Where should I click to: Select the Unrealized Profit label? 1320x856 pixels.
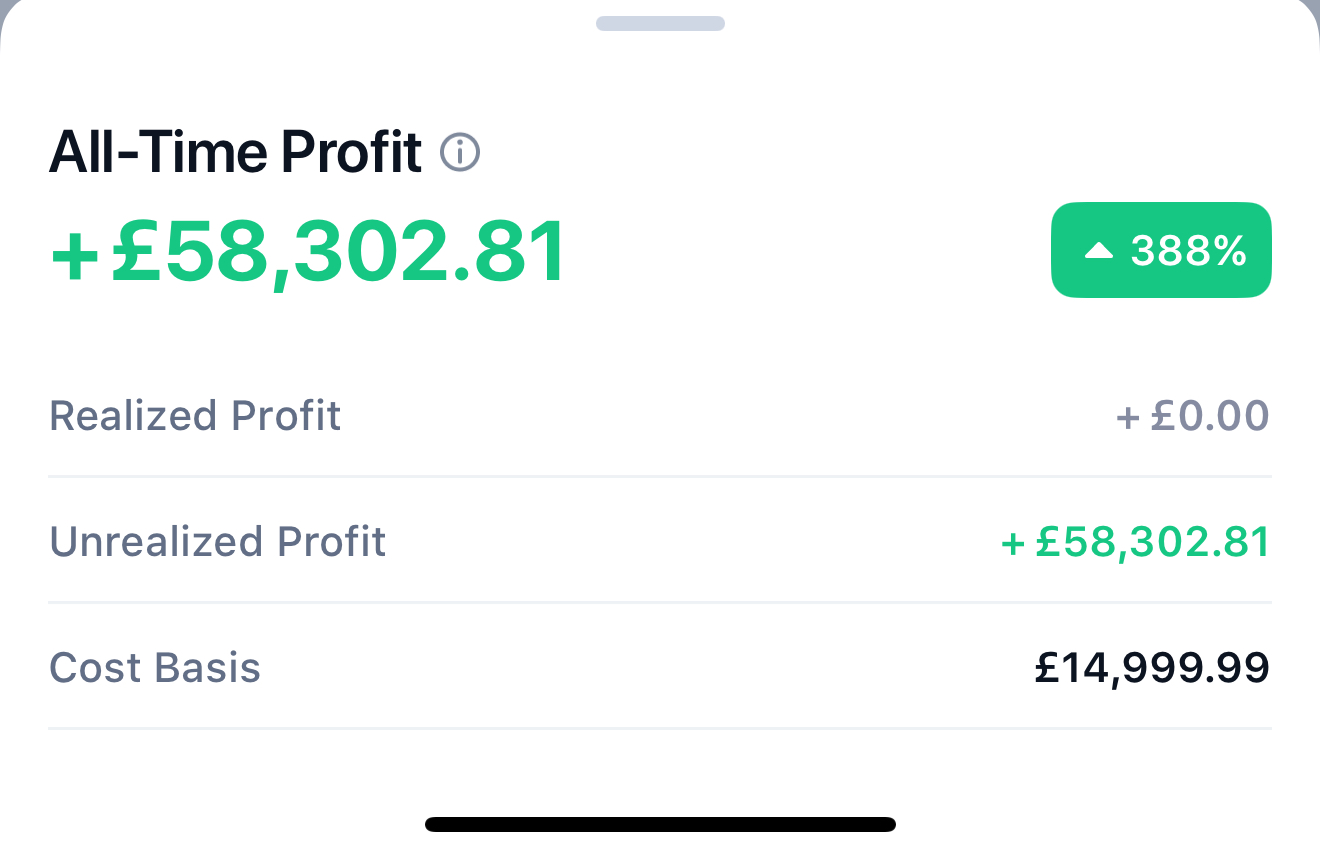(217, 542)
